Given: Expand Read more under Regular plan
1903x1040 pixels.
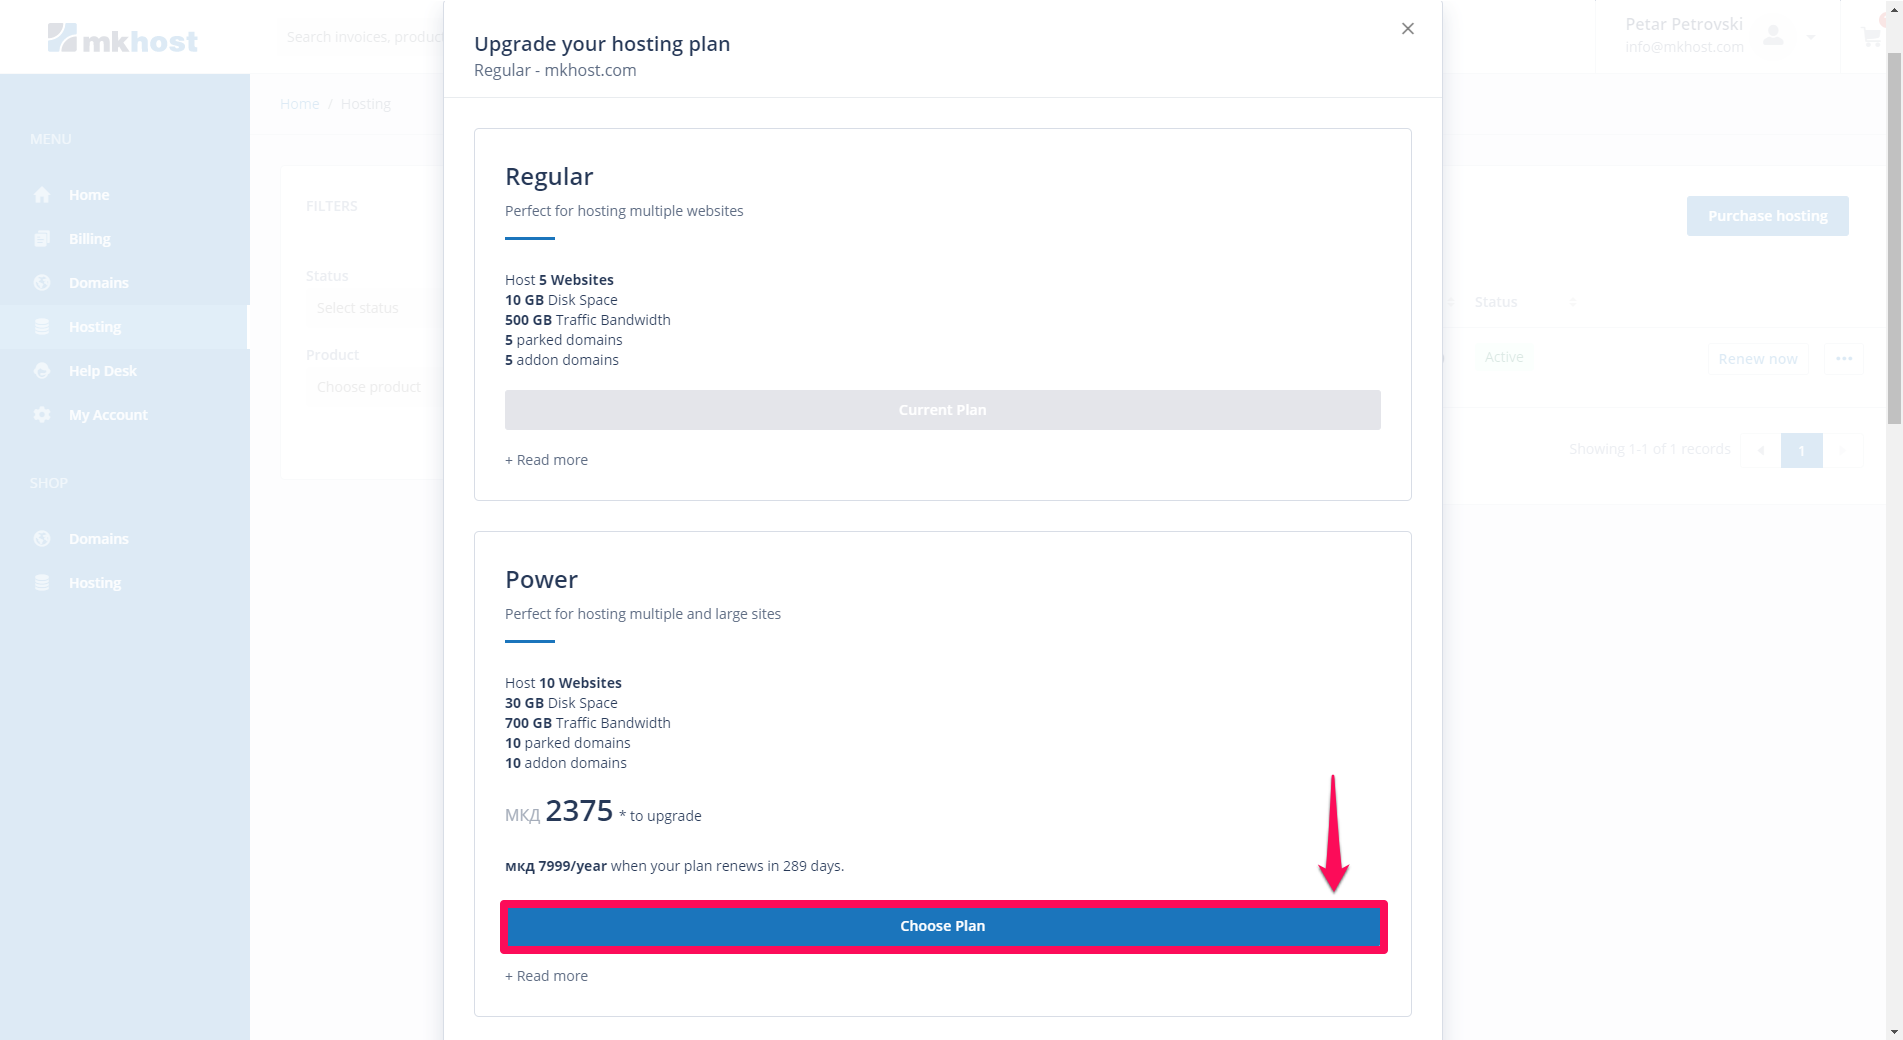Looking at the screenshot, I should (x=546, y=460).
